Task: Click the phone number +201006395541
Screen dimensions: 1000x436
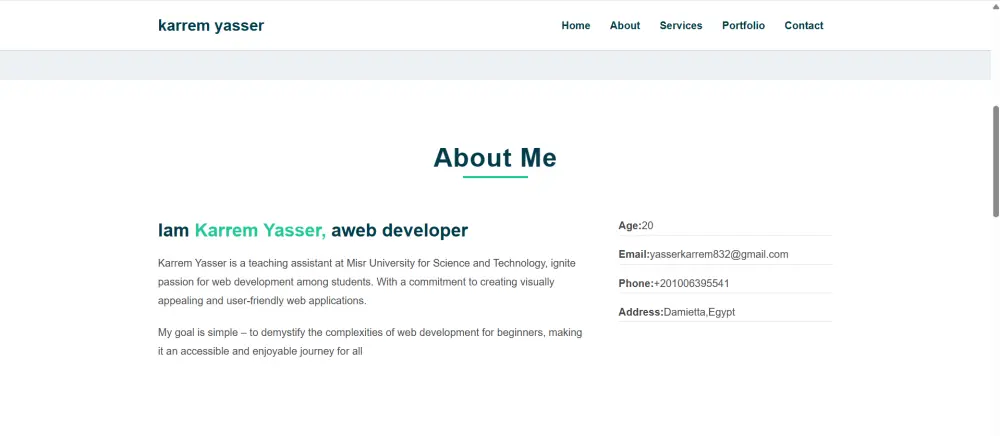Action: pyautogui.click(x=692, y=284)
